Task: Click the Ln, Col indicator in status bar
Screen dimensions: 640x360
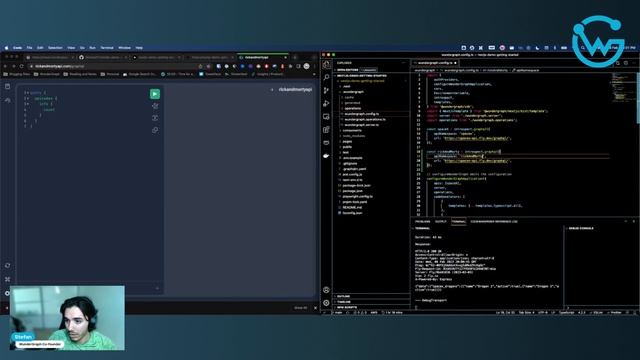Action: point(505,313)
